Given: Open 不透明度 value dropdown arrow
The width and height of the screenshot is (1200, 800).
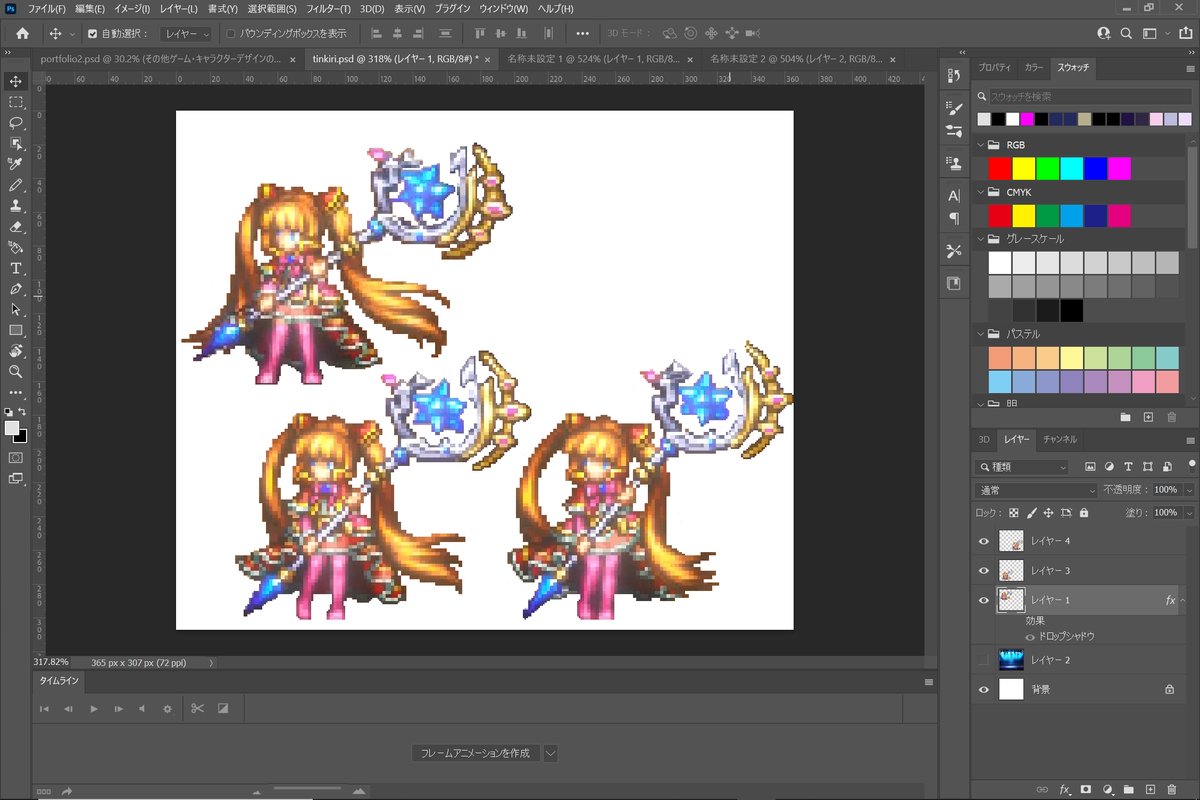Looking at the screenshot, I should click(x=1189, y=490).
